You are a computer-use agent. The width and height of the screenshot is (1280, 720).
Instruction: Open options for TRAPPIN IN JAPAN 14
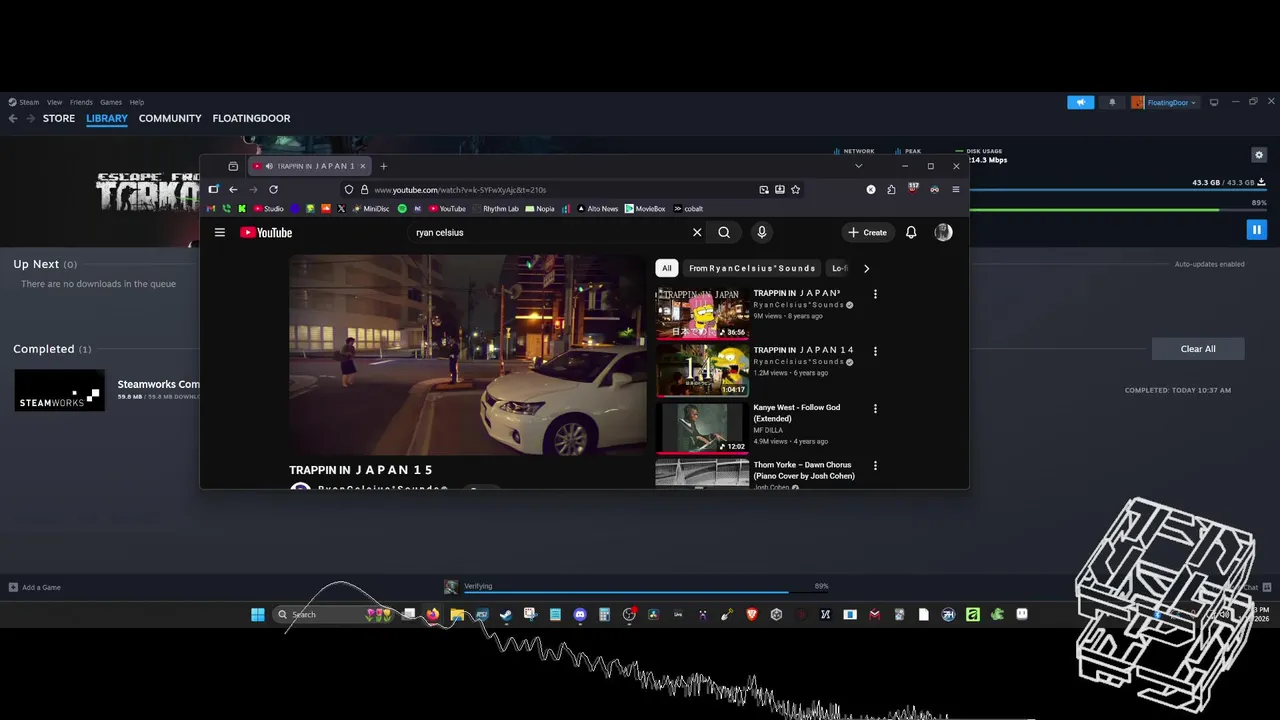point(875,351)
